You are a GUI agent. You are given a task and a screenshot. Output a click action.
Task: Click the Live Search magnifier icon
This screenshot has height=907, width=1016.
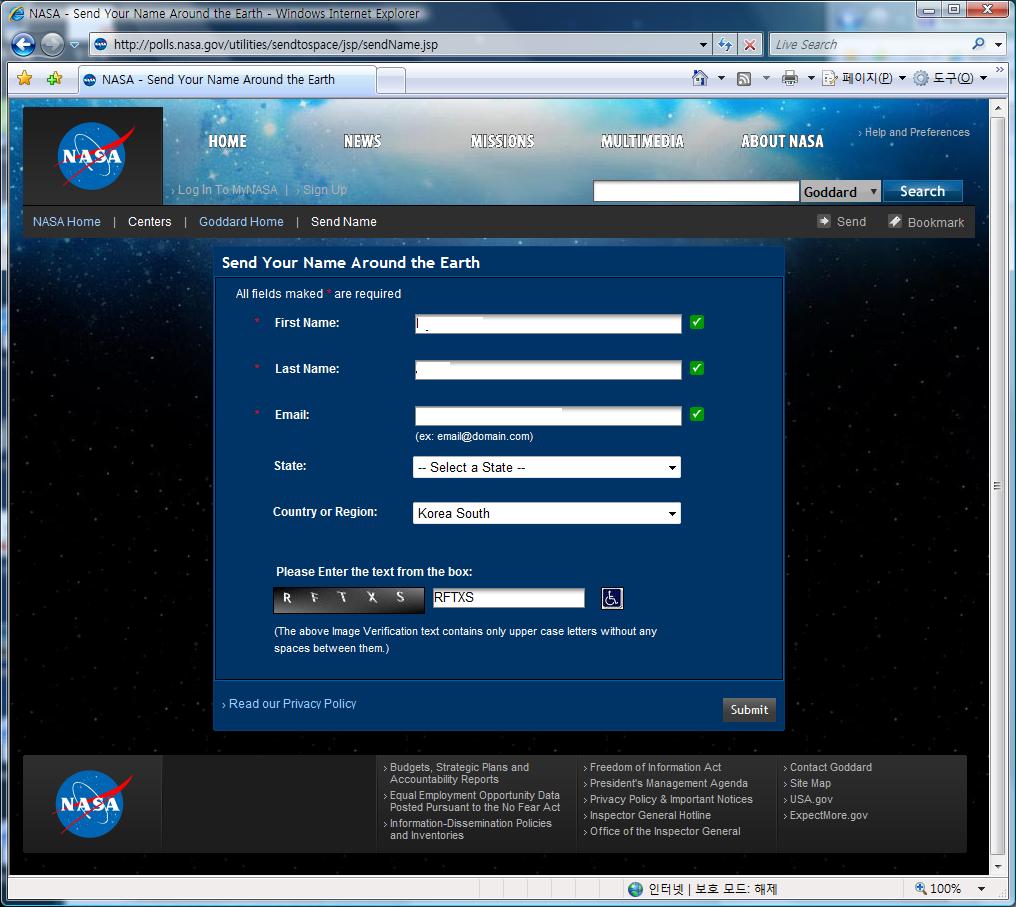(x=978, y=43)
